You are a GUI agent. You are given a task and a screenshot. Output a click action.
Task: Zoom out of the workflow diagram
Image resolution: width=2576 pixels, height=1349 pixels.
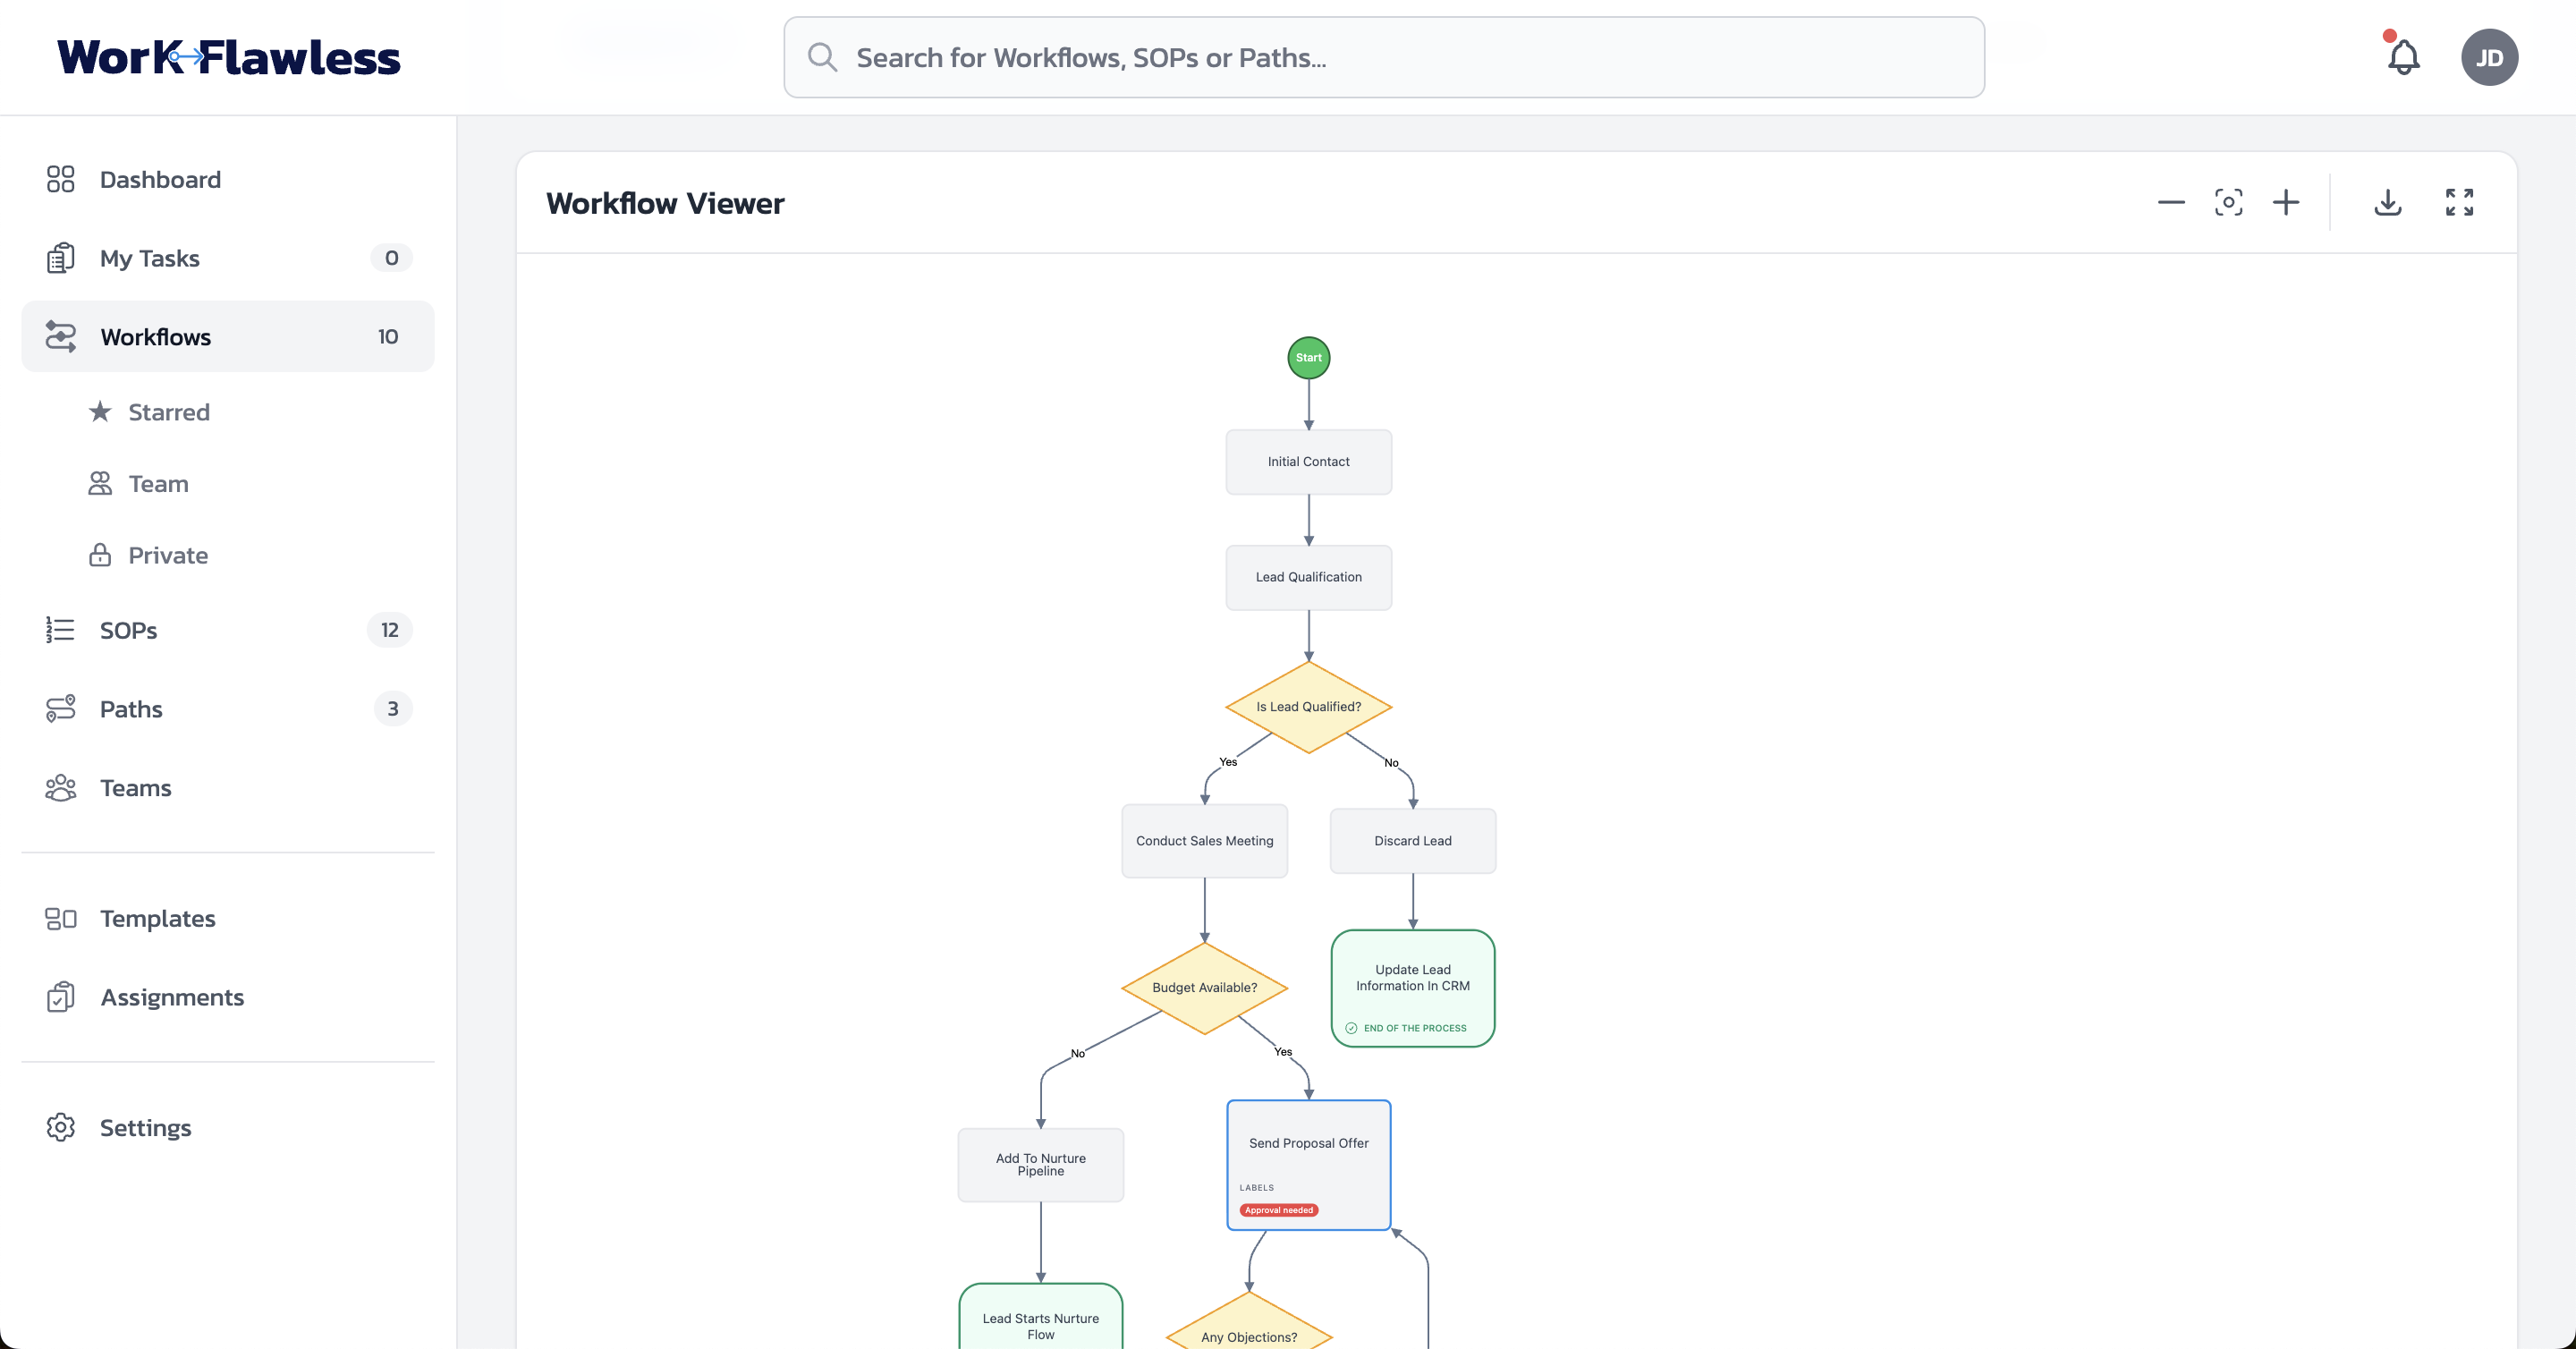(x=2172, y=202)
